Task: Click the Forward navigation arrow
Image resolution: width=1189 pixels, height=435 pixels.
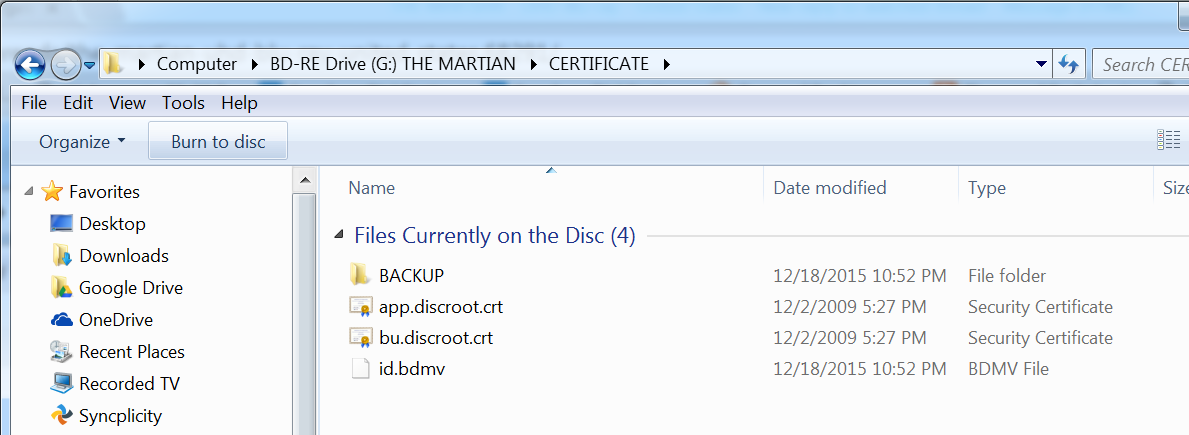Action: (x=66, y=65)
